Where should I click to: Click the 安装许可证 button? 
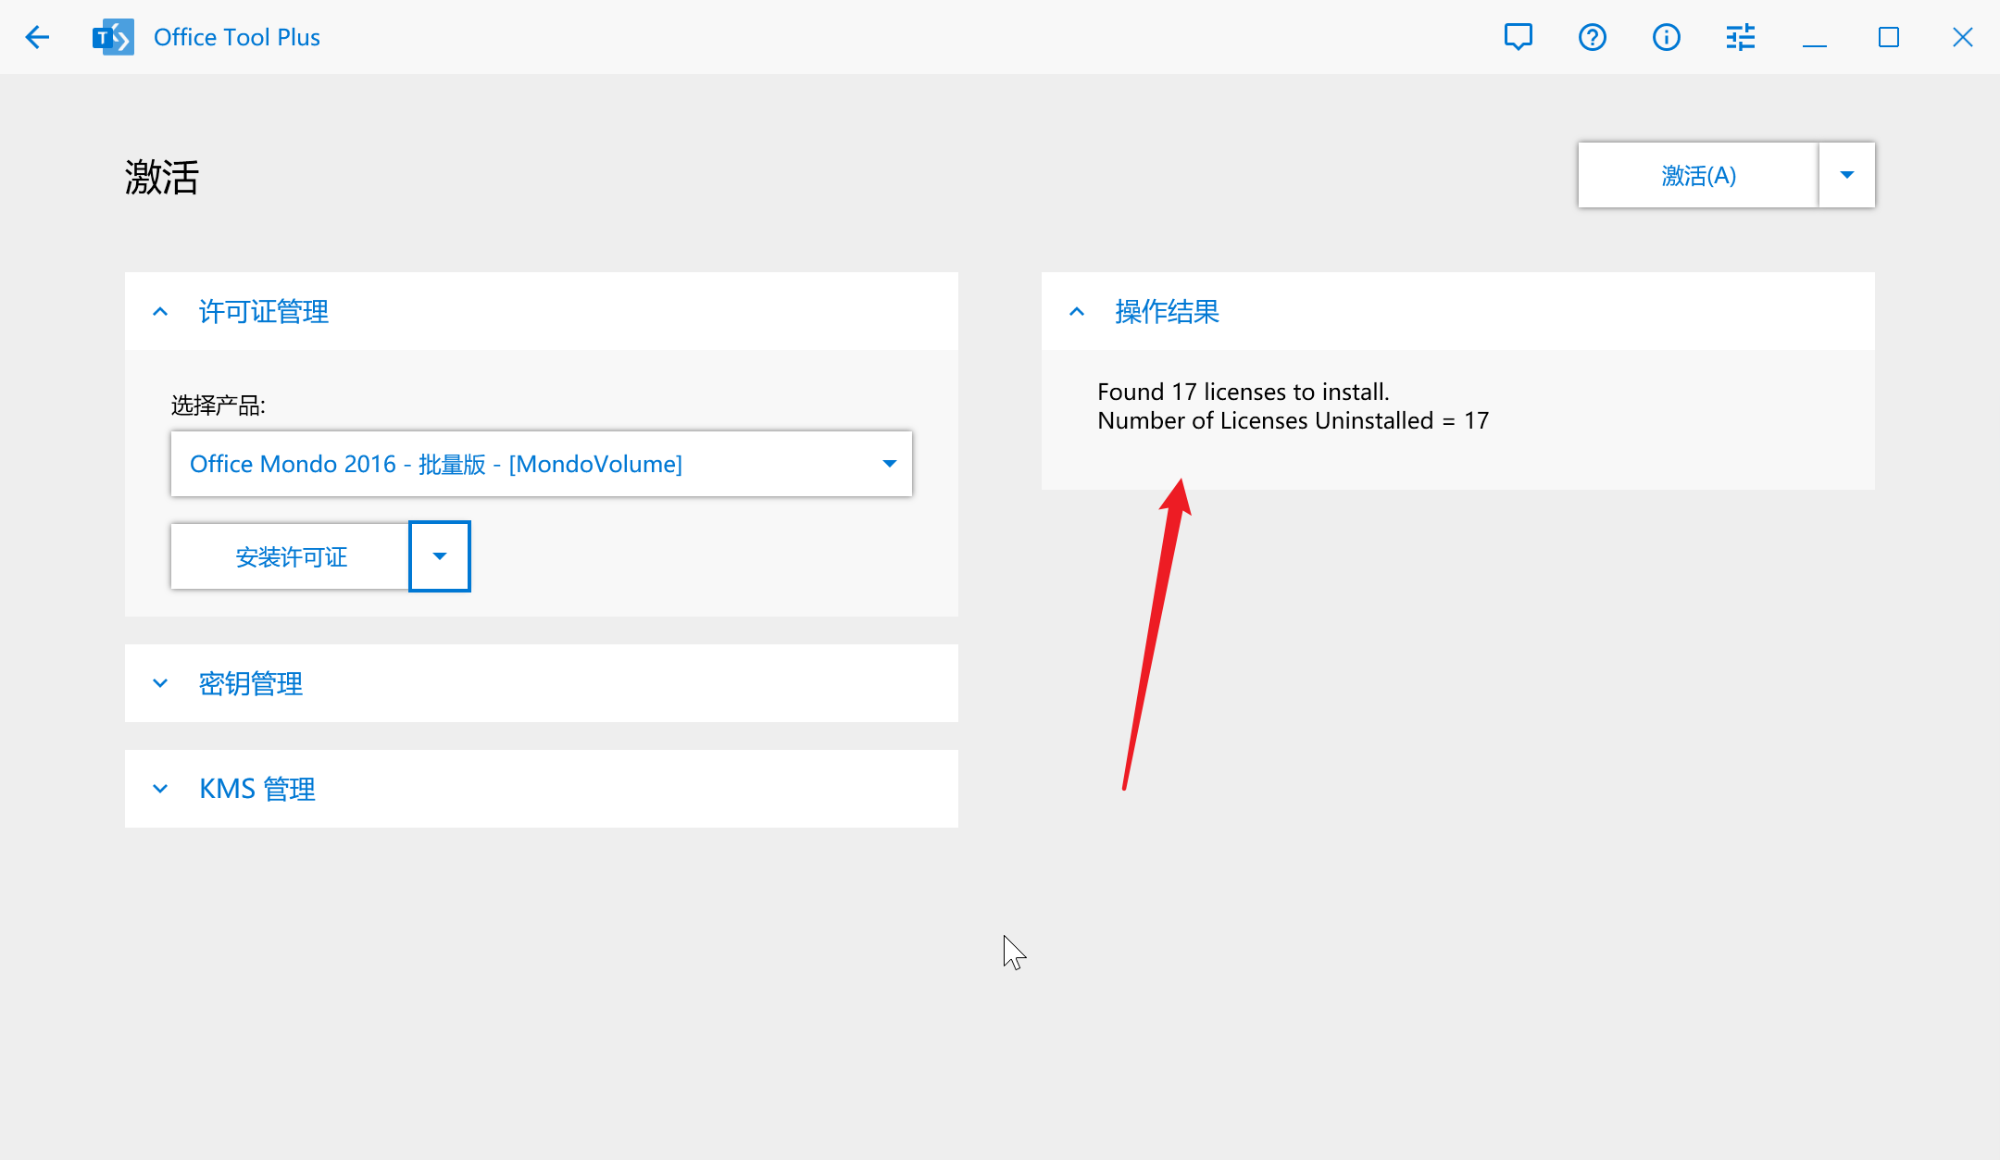[290, 557]
